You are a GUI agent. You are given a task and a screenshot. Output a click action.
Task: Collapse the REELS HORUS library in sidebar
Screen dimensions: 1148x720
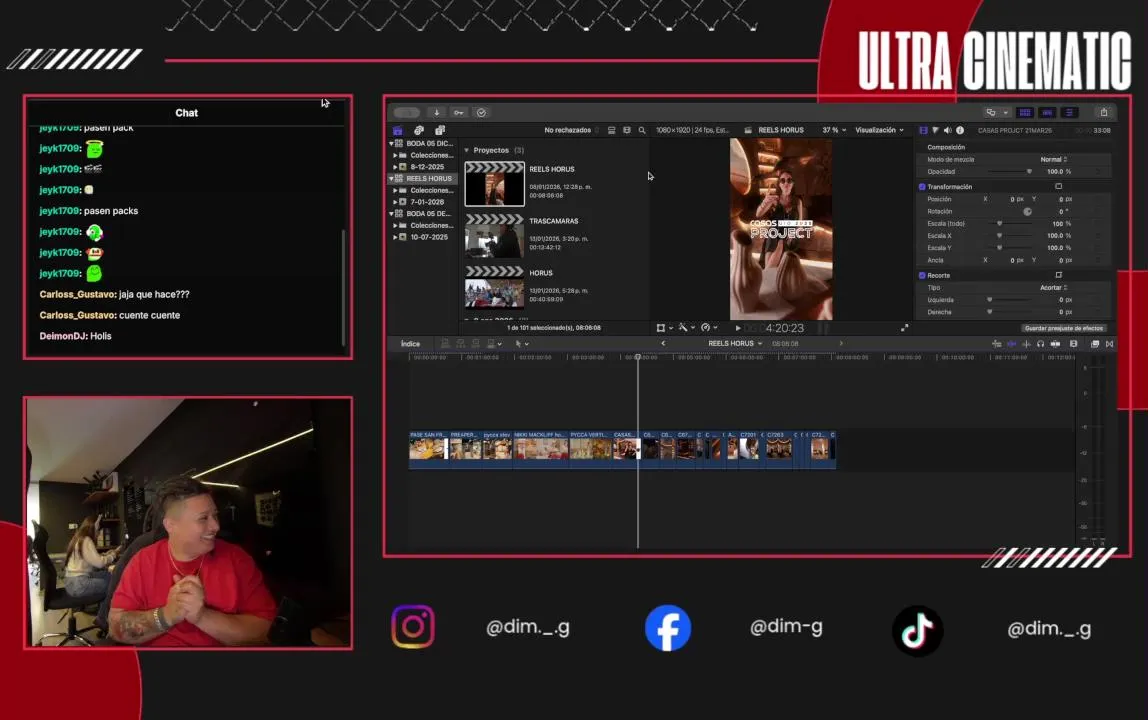click(x=391, y=179)
